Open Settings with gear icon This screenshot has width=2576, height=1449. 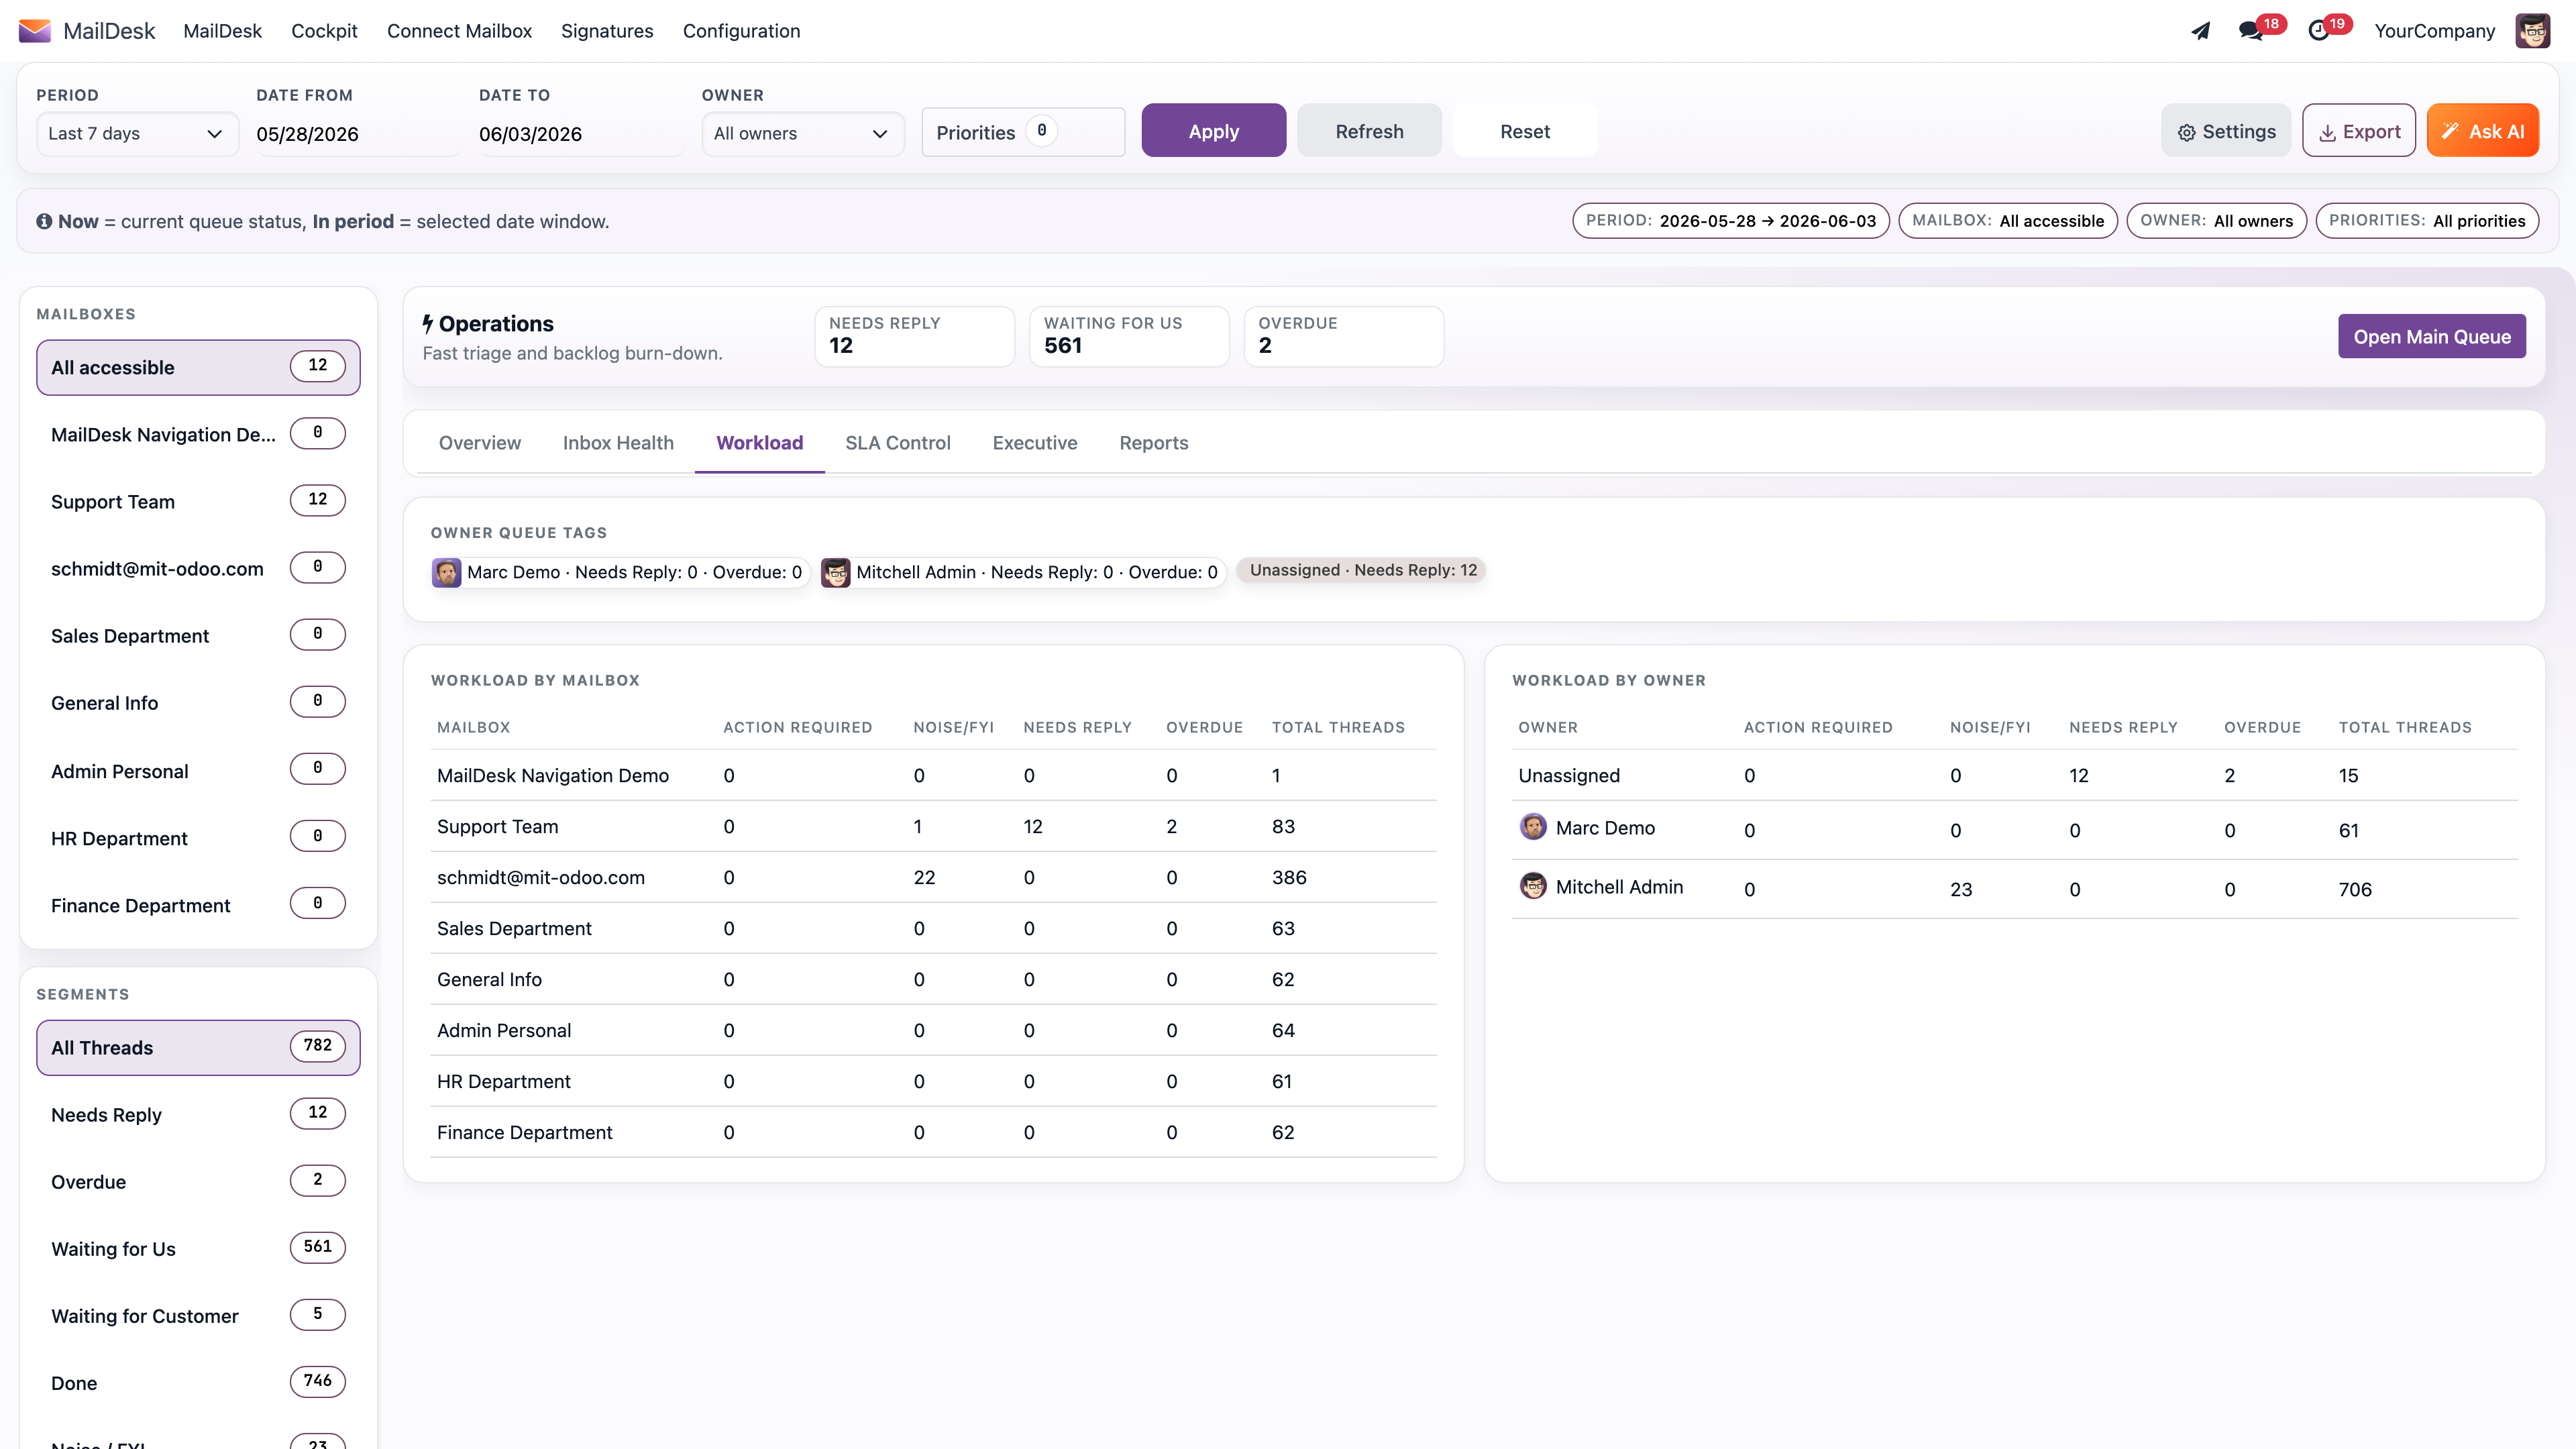point(2226,131)
